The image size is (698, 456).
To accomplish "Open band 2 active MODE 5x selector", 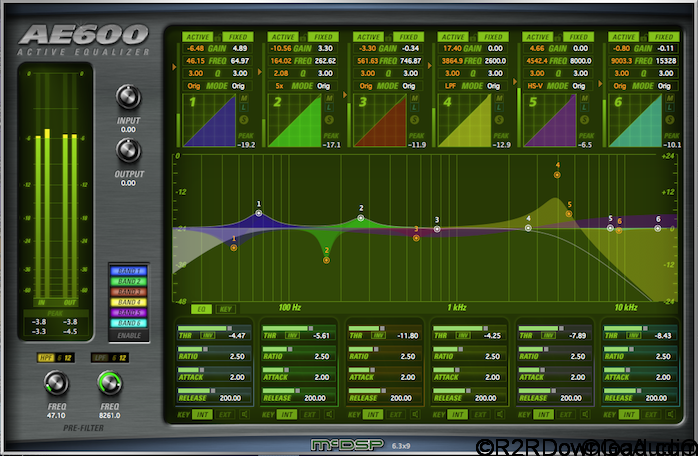I will click(279, 86).
